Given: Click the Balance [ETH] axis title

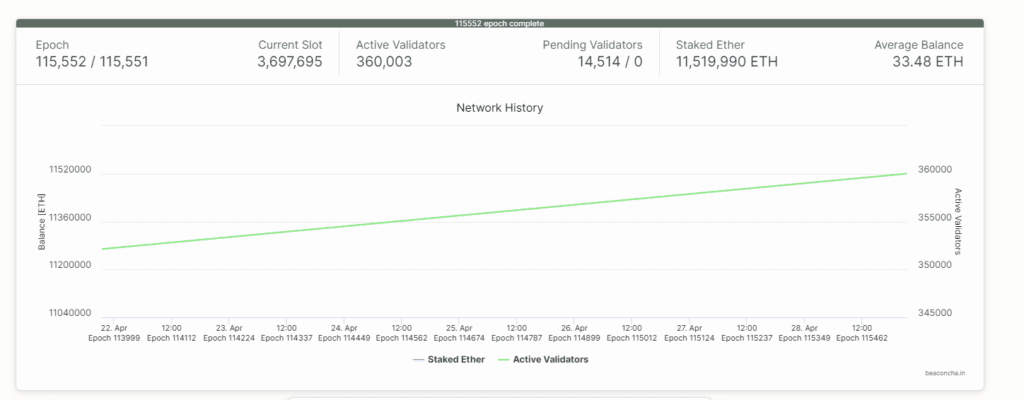Looking at the screenshot, I should 42,222.
